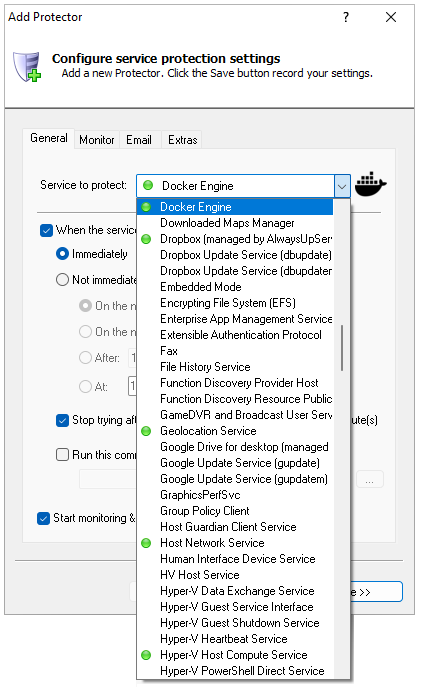Choose Human Interface Device Service

[235, 559]
